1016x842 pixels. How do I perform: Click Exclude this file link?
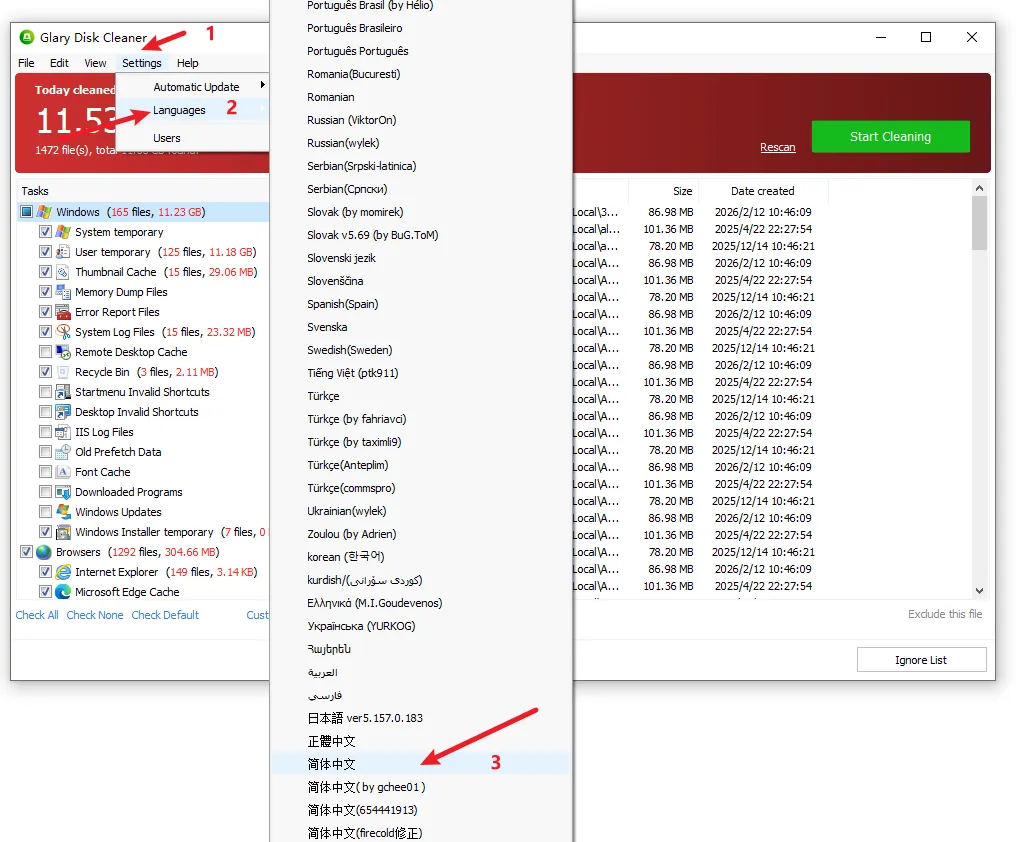[945, 614]
